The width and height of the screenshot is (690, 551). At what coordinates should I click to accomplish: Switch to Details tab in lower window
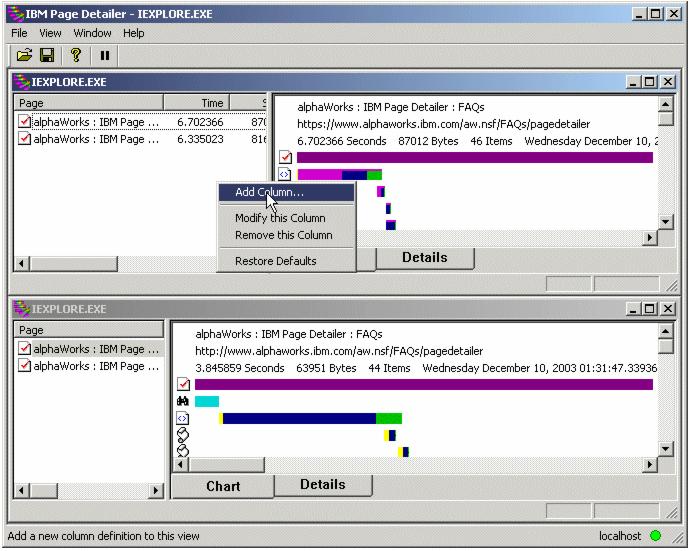(x=323, y=485)
